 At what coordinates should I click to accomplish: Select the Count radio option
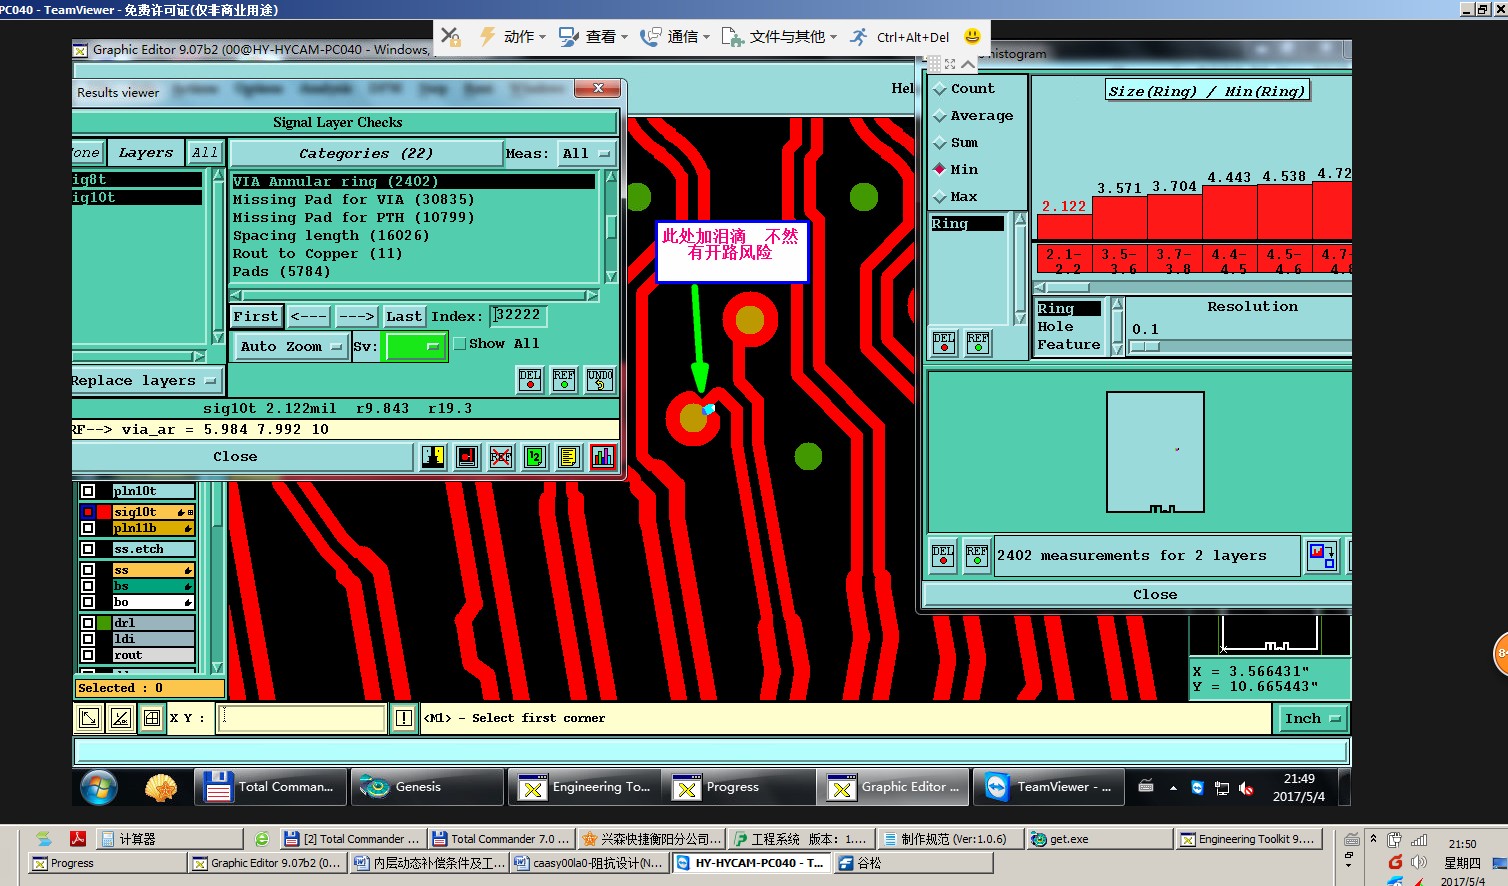(x=940, y=89)
